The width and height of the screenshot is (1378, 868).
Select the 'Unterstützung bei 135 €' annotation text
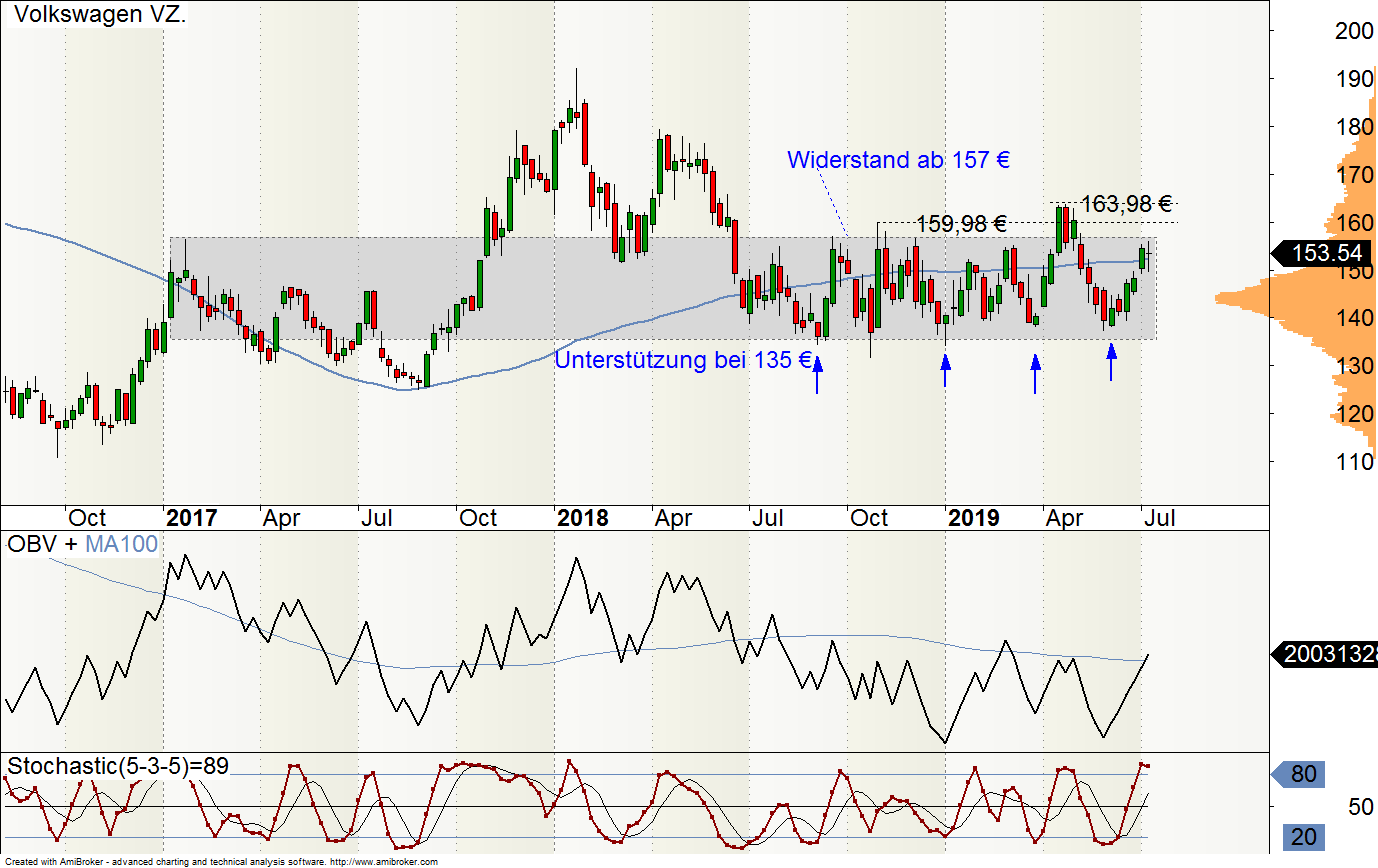coord(683,360)
